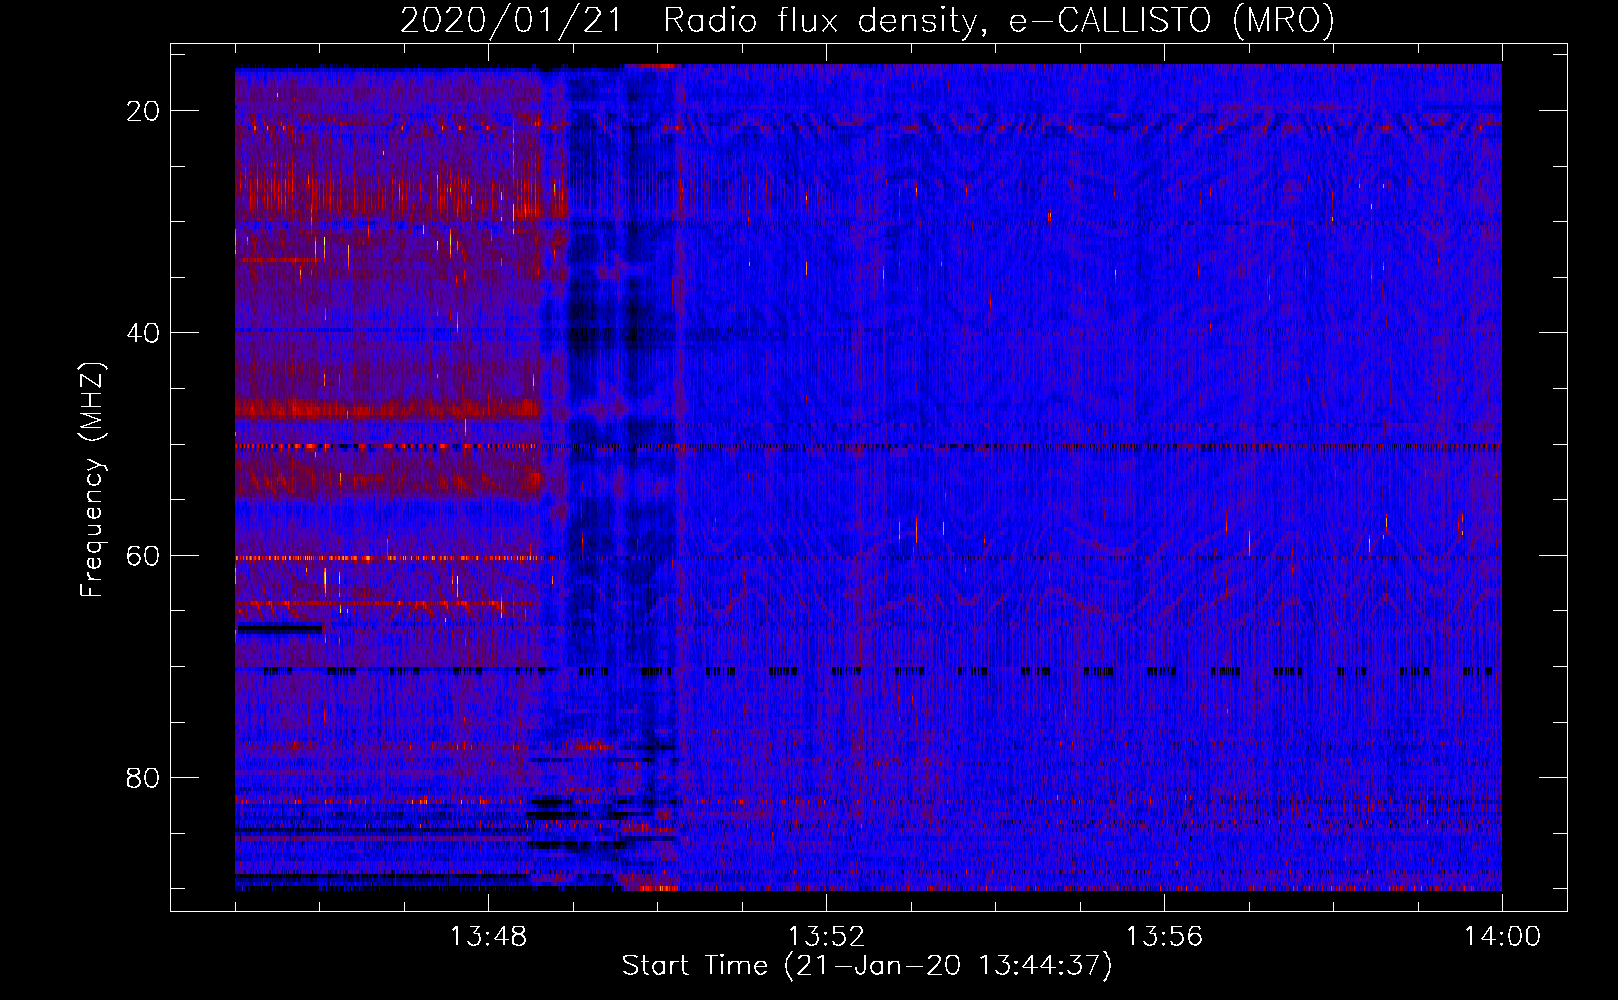The image size is (1618, 1000).
Task: Click the '13:56' time tick label
Action: click(1164, 937)
